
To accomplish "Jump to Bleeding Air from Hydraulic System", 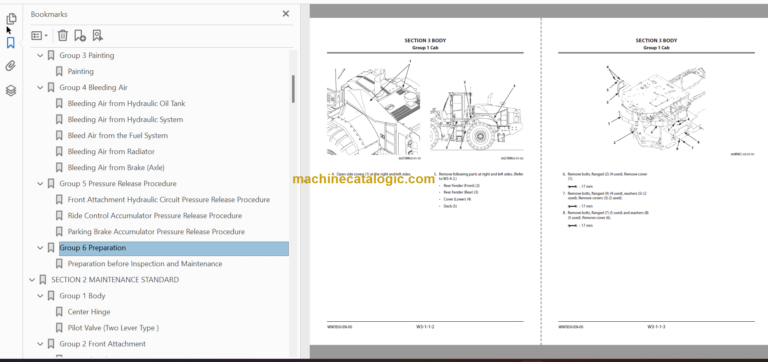I will click(x=125, y=120).
